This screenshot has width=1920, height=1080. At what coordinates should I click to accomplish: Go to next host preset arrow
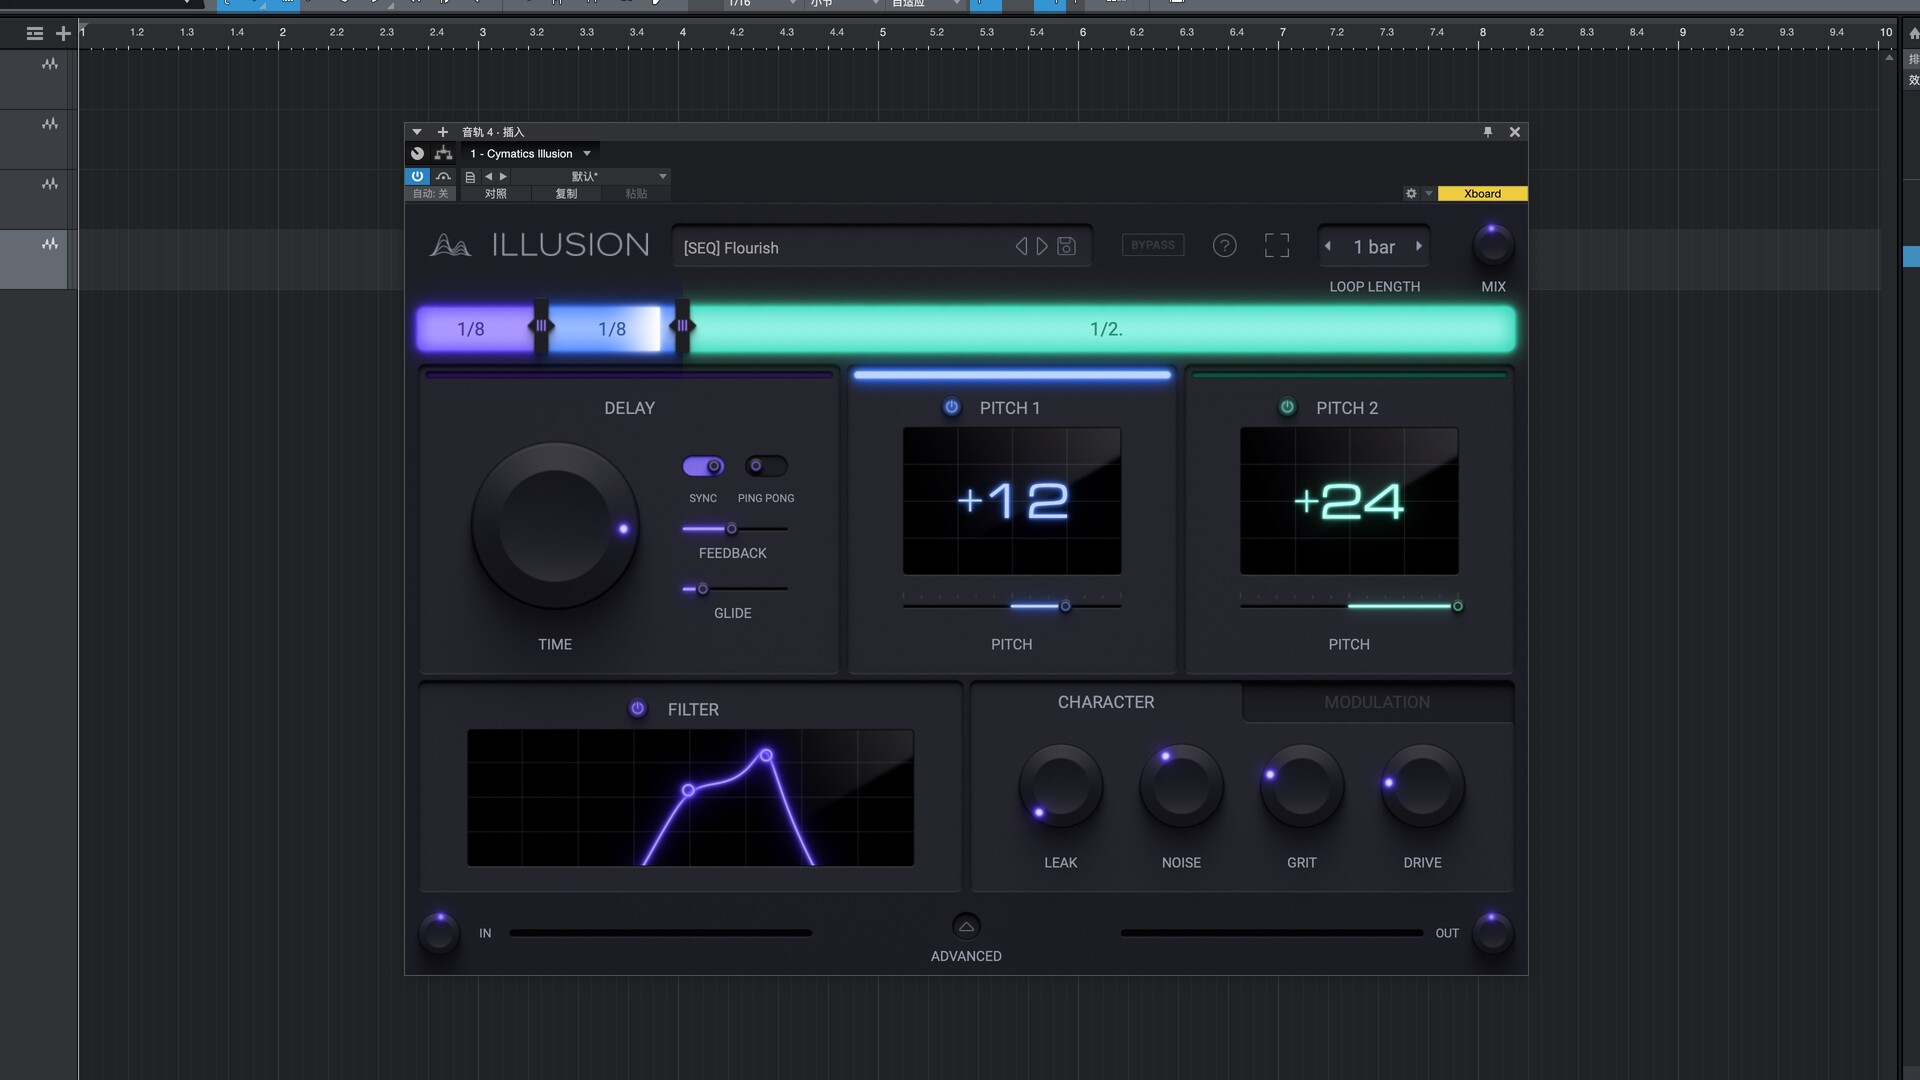503,177
